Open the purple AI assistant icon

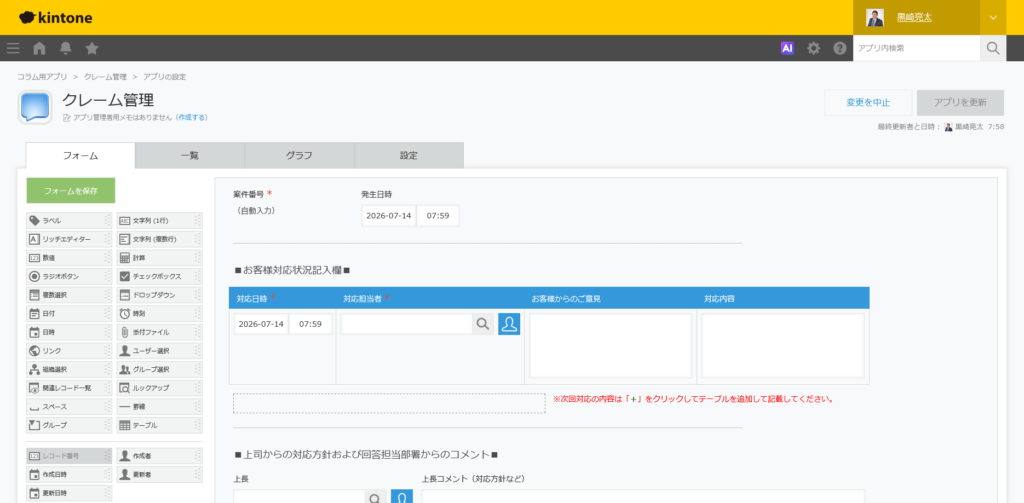[787, 48]
